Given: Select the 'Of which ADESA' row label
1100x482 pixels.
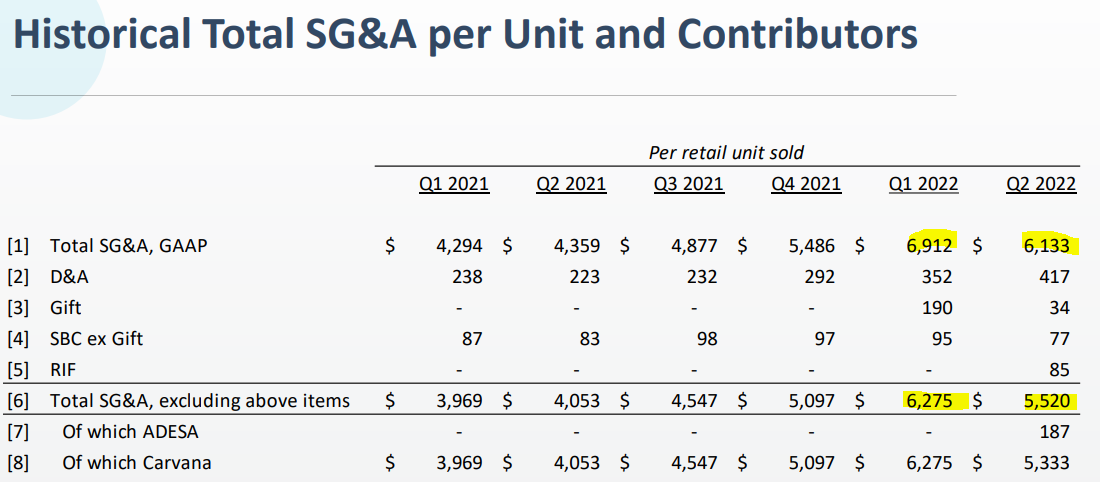Looking at the screenshot, I should (x=130, y=432).
